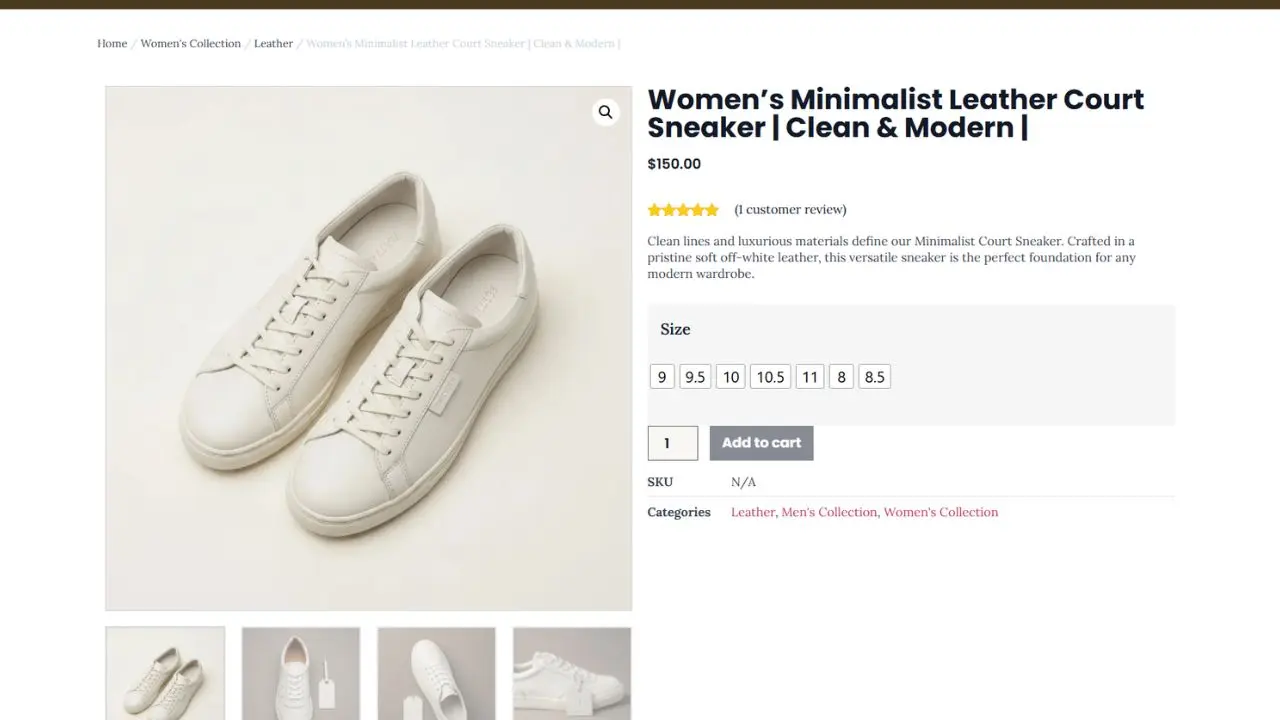This screenshot has height=720, width=1280.
Task: Open Women's Collection category link below SKU
Action: tap(940, 512)
